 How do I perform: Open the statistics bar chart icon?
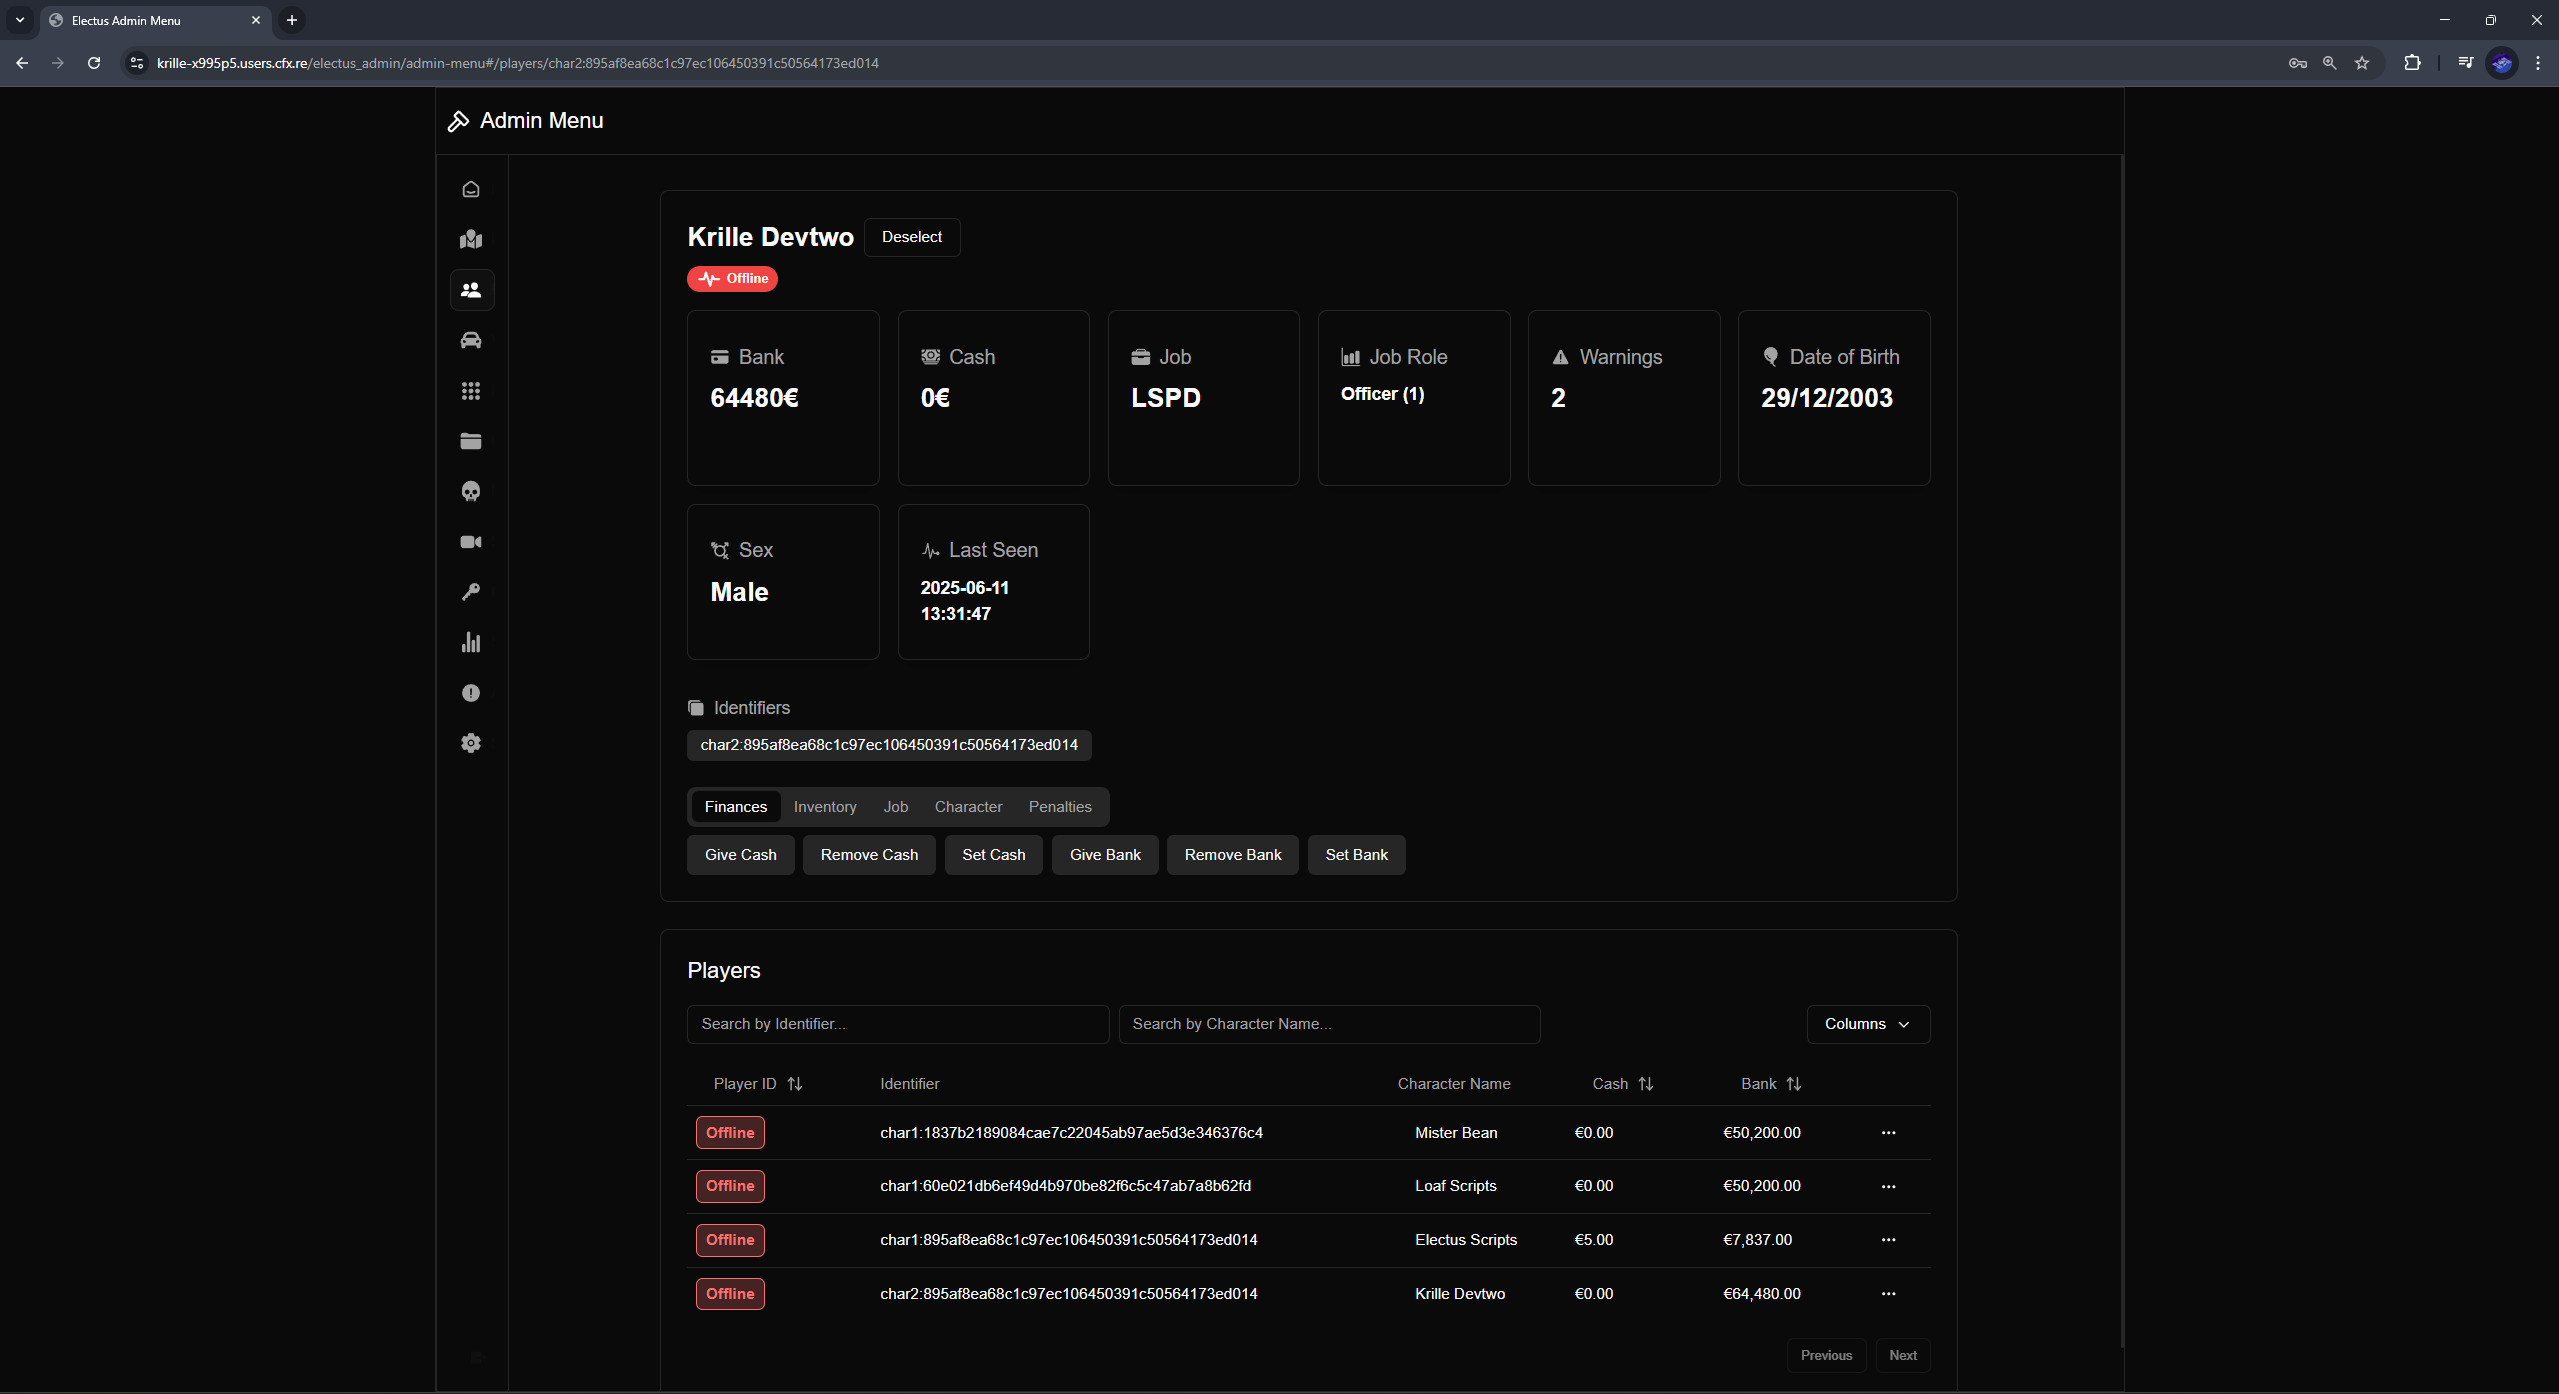470,642
